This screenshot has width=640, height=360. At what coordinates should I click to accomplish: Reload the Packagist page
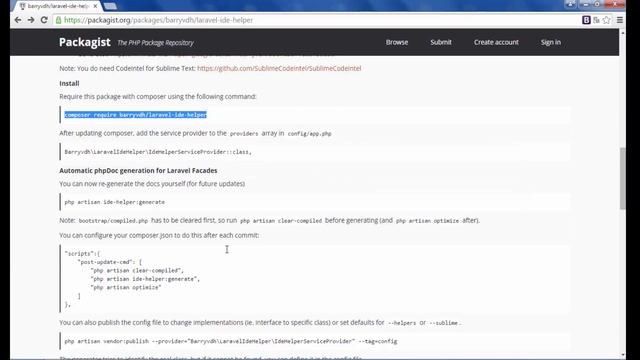tap(44, 20)
